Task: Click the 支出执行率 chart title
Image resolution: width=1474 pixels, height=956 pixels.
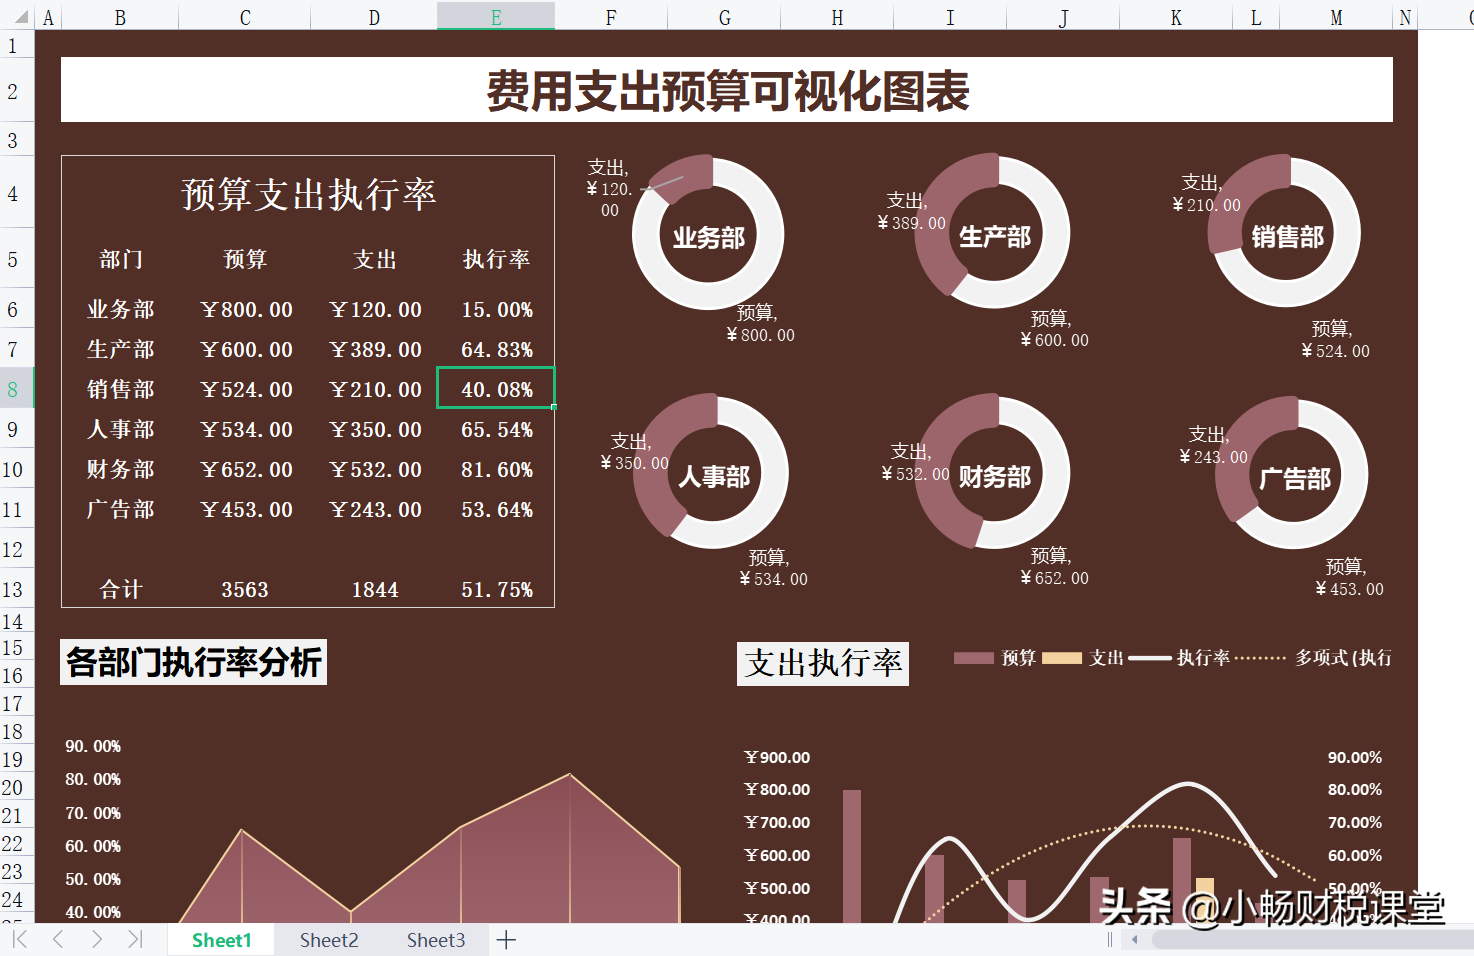Action: pyautogui.click(x=822, y=663)
